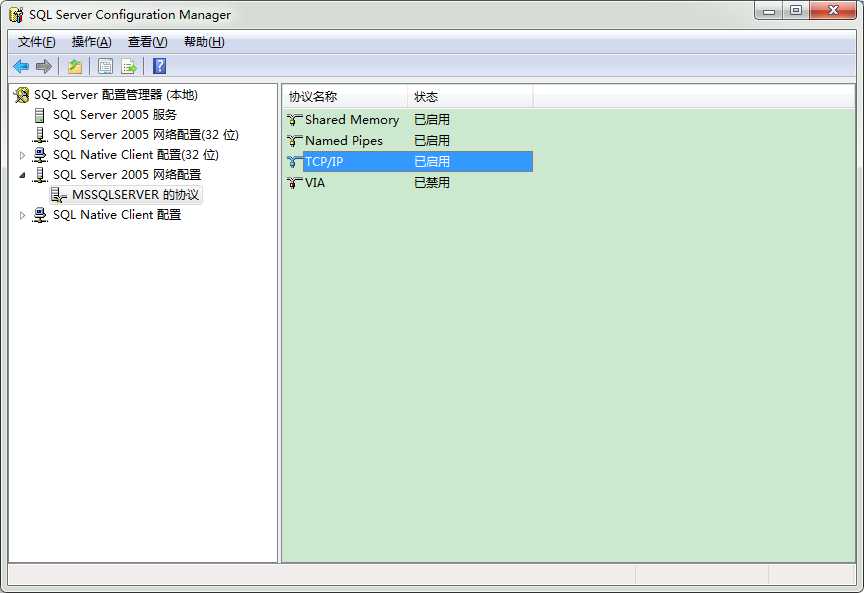Click the MSSQLSERVER 的协议 node icon

click(58, 195)
